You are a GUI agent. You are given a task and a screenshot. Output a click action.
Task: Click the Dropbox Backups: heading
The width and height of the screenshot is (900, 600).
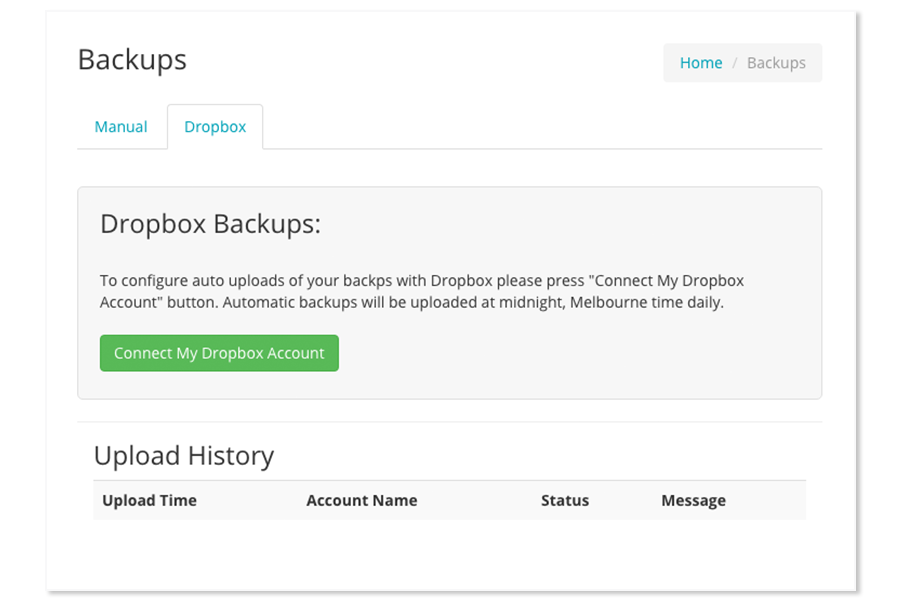pos(210,224)
